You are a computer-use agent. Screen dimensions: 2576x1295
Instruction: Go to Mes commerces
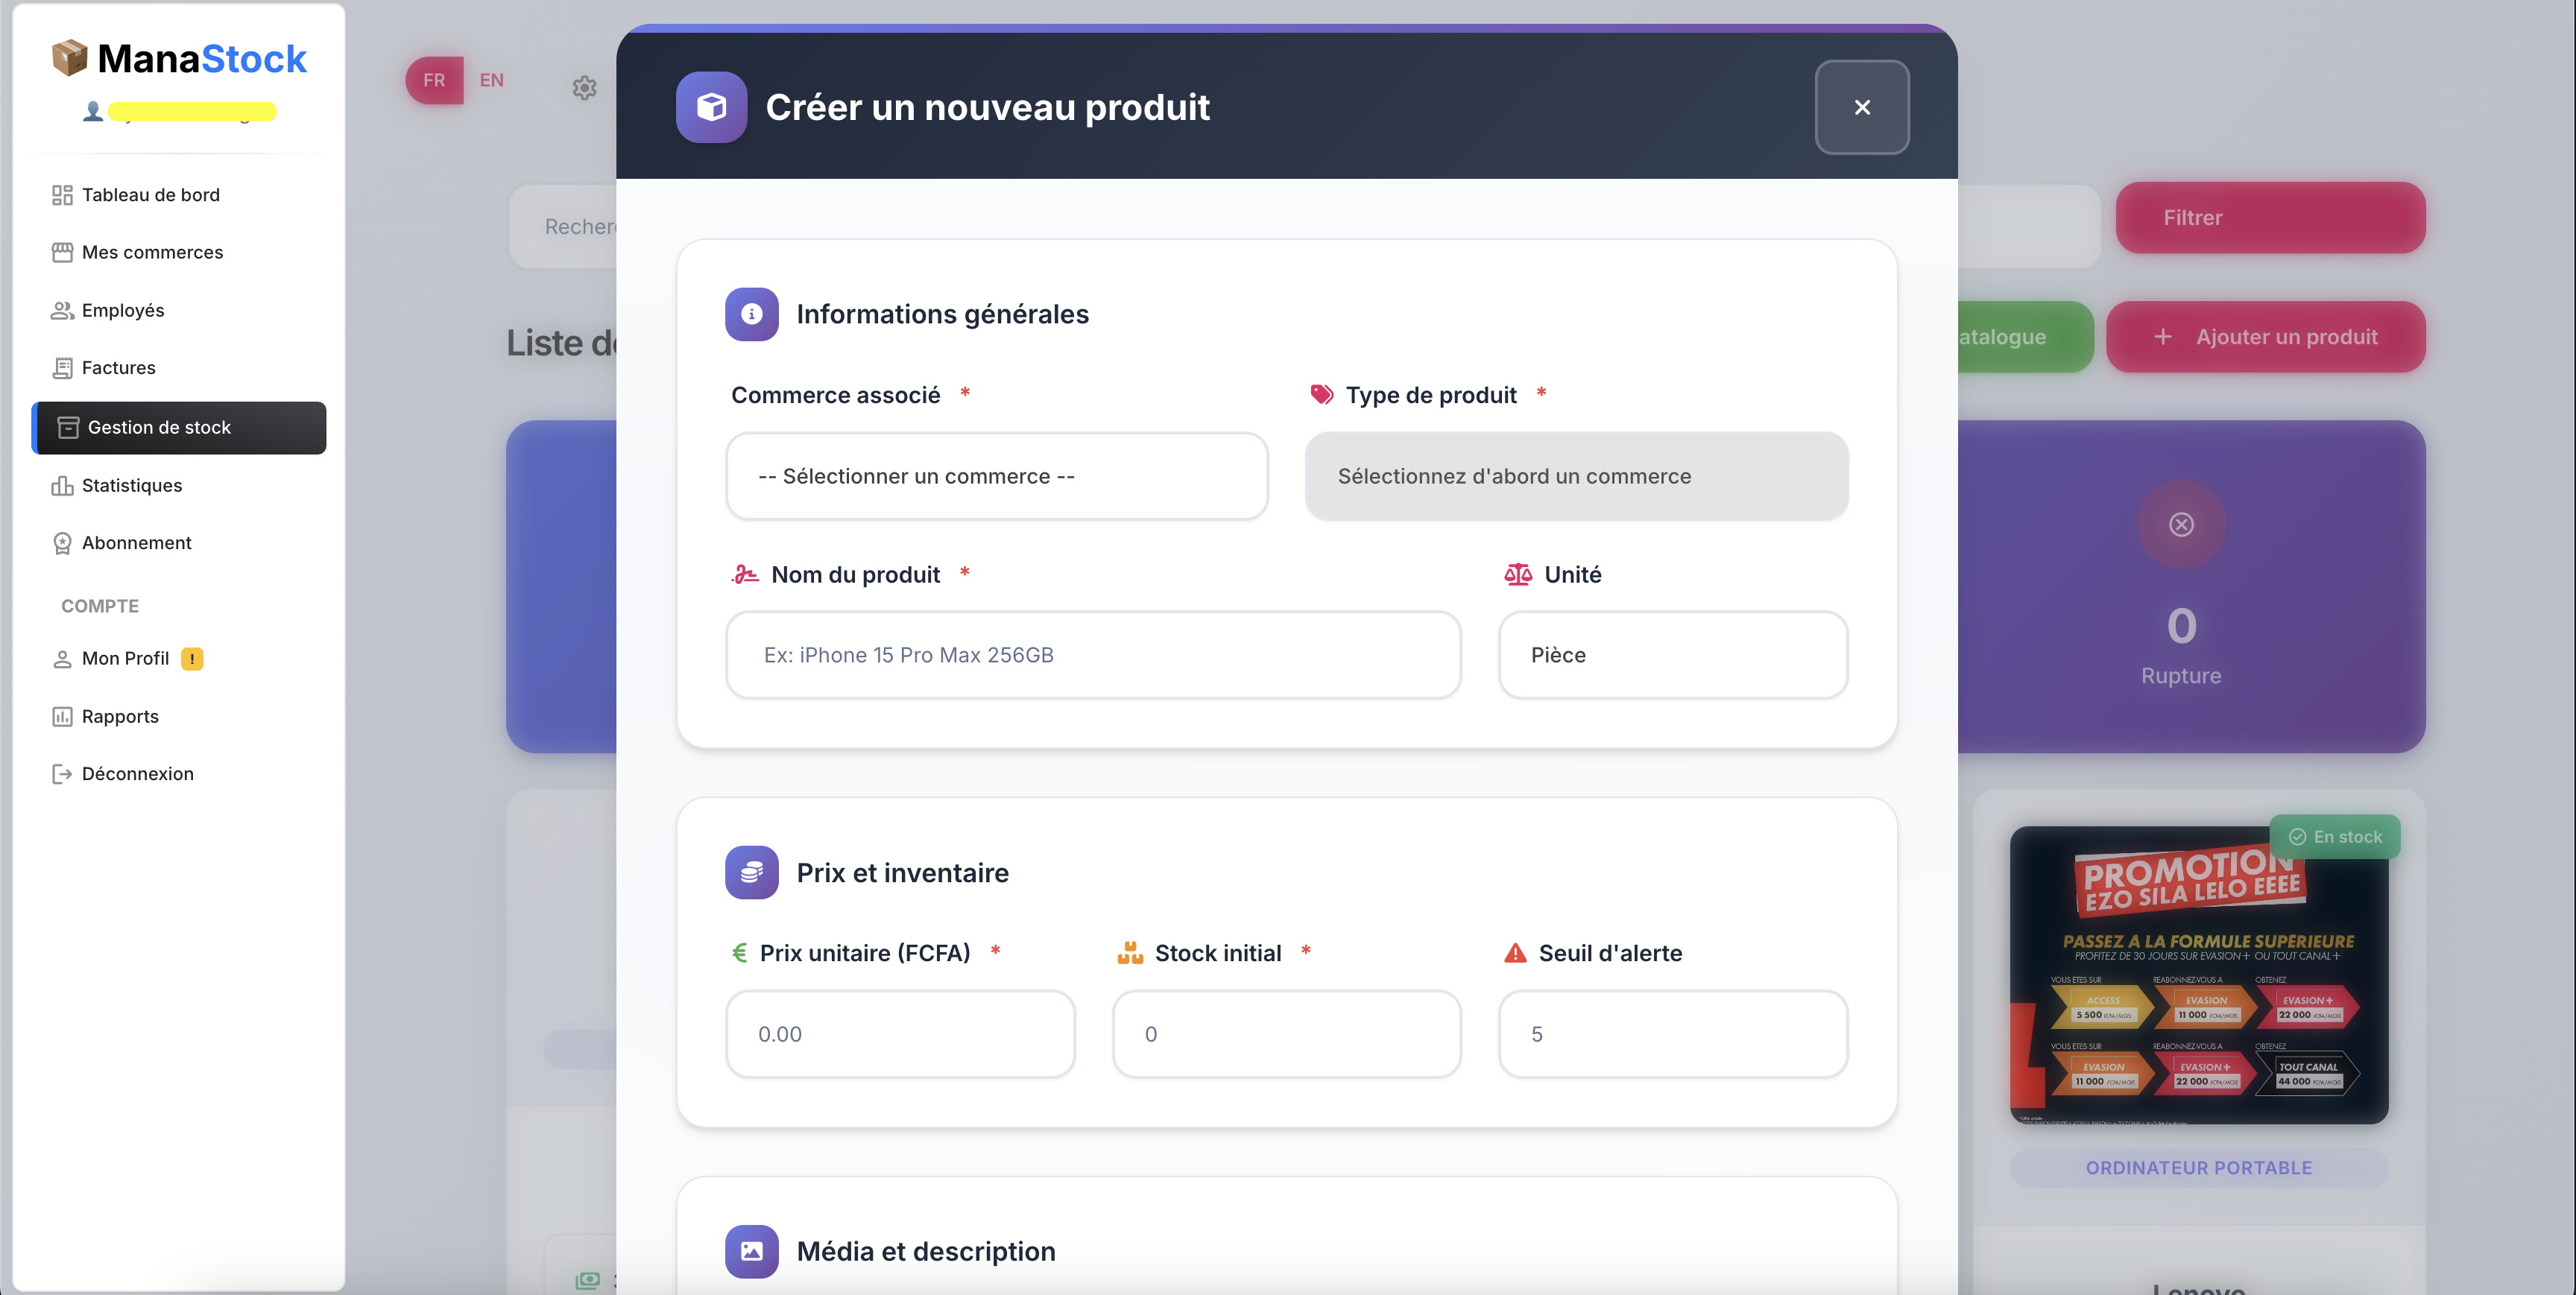coord(178,252)
